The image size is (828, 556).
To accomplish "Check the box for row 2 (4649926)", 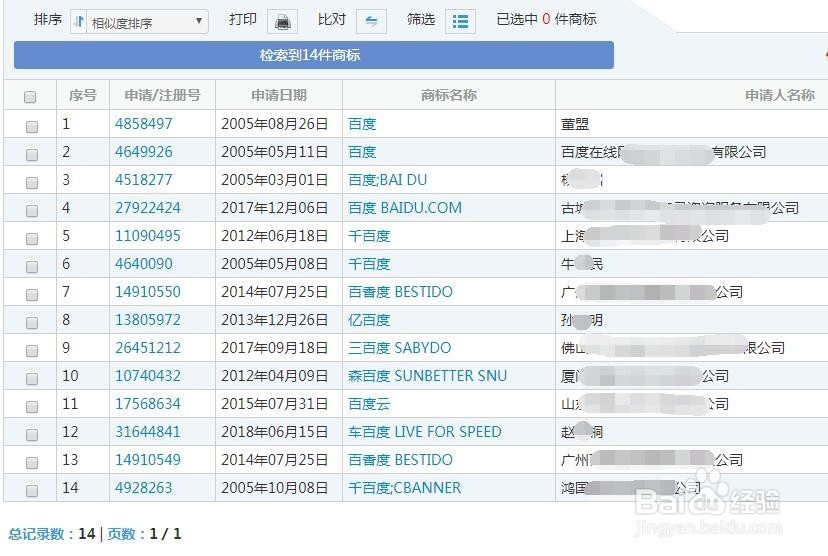I will click(32, 154).
